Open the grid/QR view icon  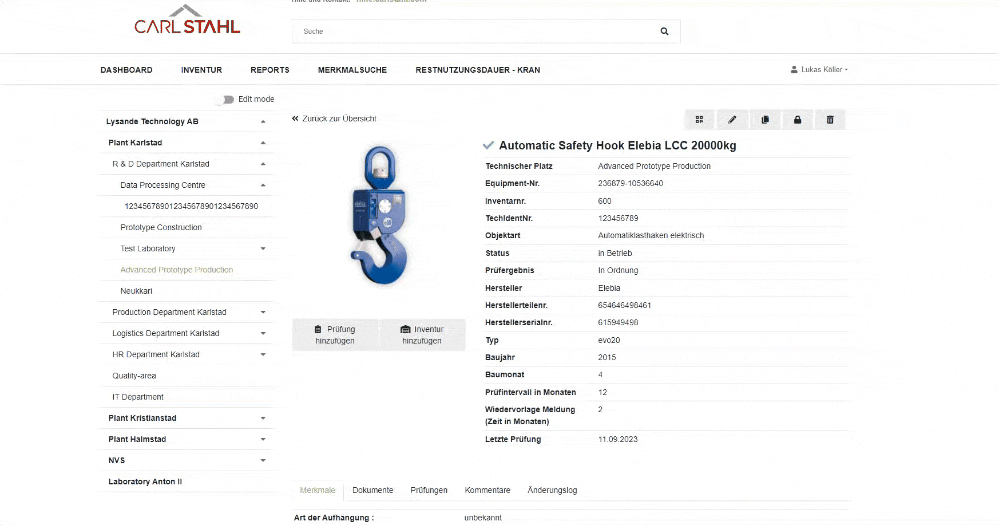pyautogui.click(x=699, y=120)
